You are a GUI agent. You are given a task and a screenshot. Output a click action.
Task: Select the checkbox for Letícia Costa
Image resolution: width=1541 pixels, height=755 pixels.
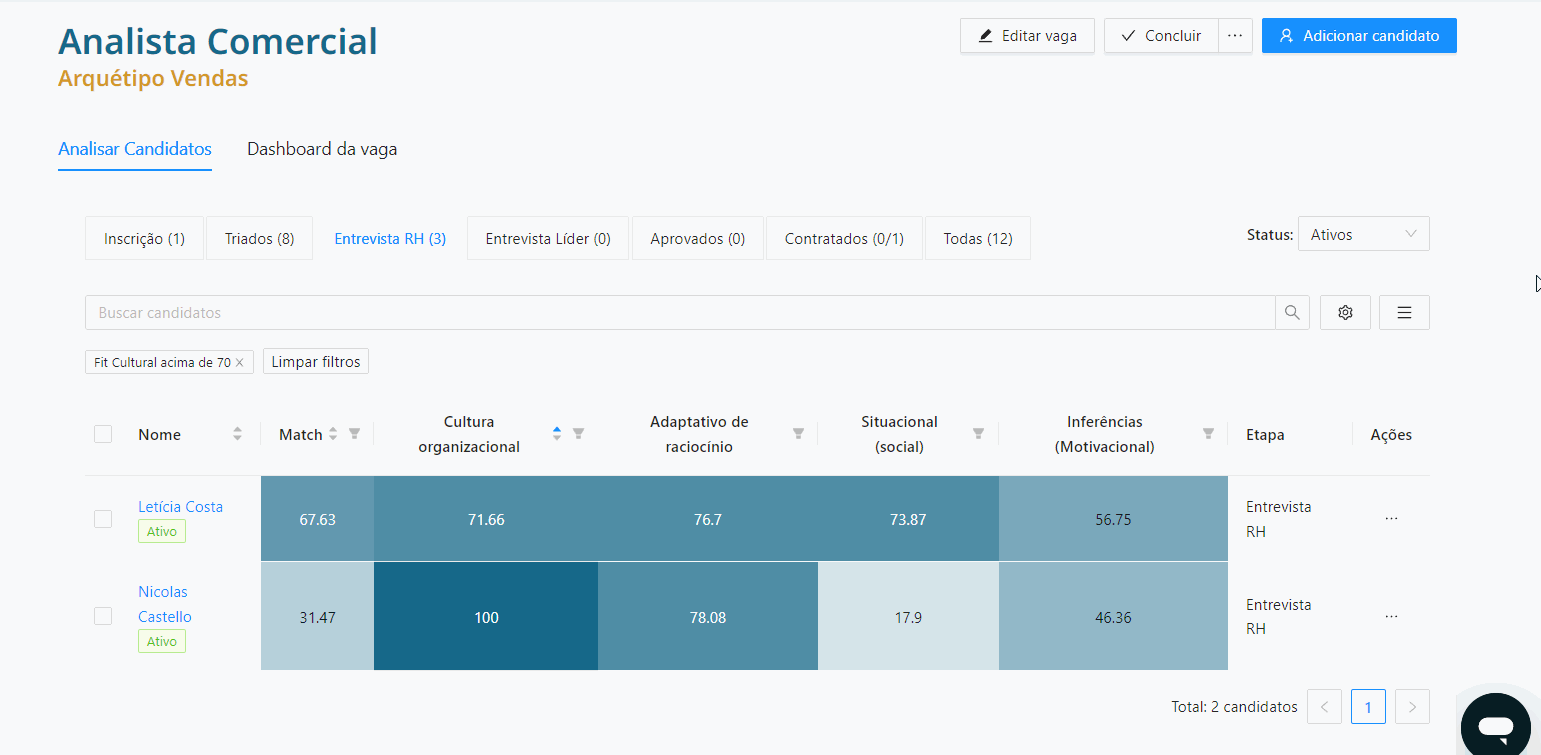[103, 518]
